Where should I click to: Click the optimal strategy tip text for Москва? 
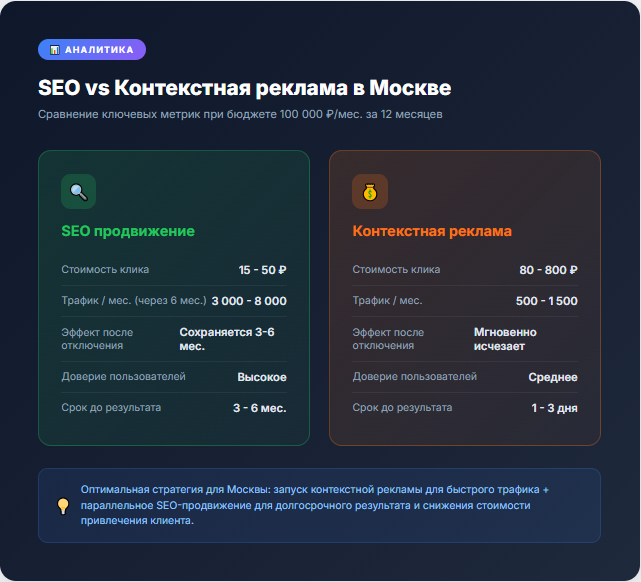[x=315, y=506]
